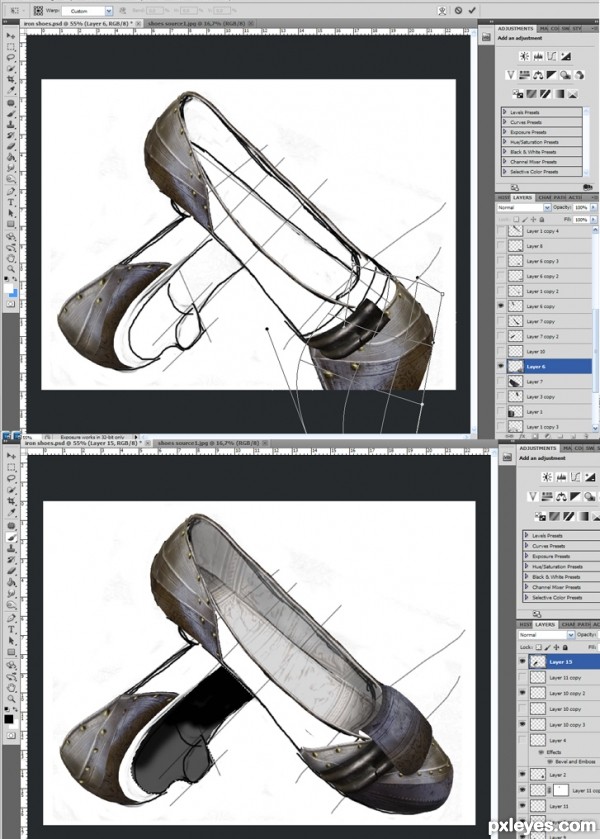Viewport: 600px width, 839px height.
Task: Select the Type tool in the lower window's toolbox
Action: point(11,629)
